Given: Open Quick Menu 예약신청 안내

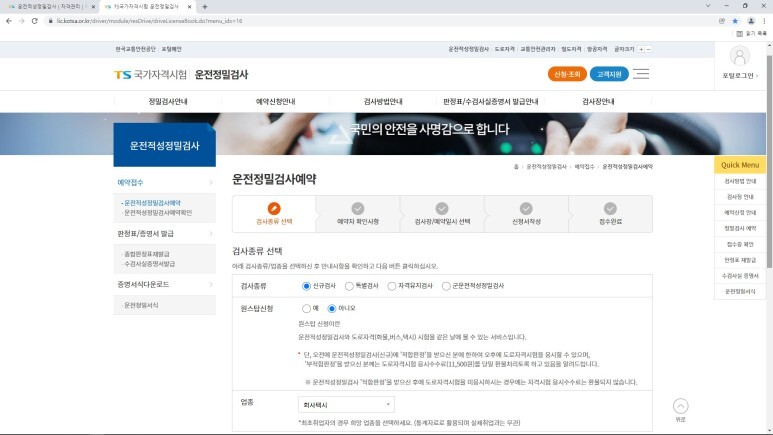Looking at the screenshot, I should 740,213.
